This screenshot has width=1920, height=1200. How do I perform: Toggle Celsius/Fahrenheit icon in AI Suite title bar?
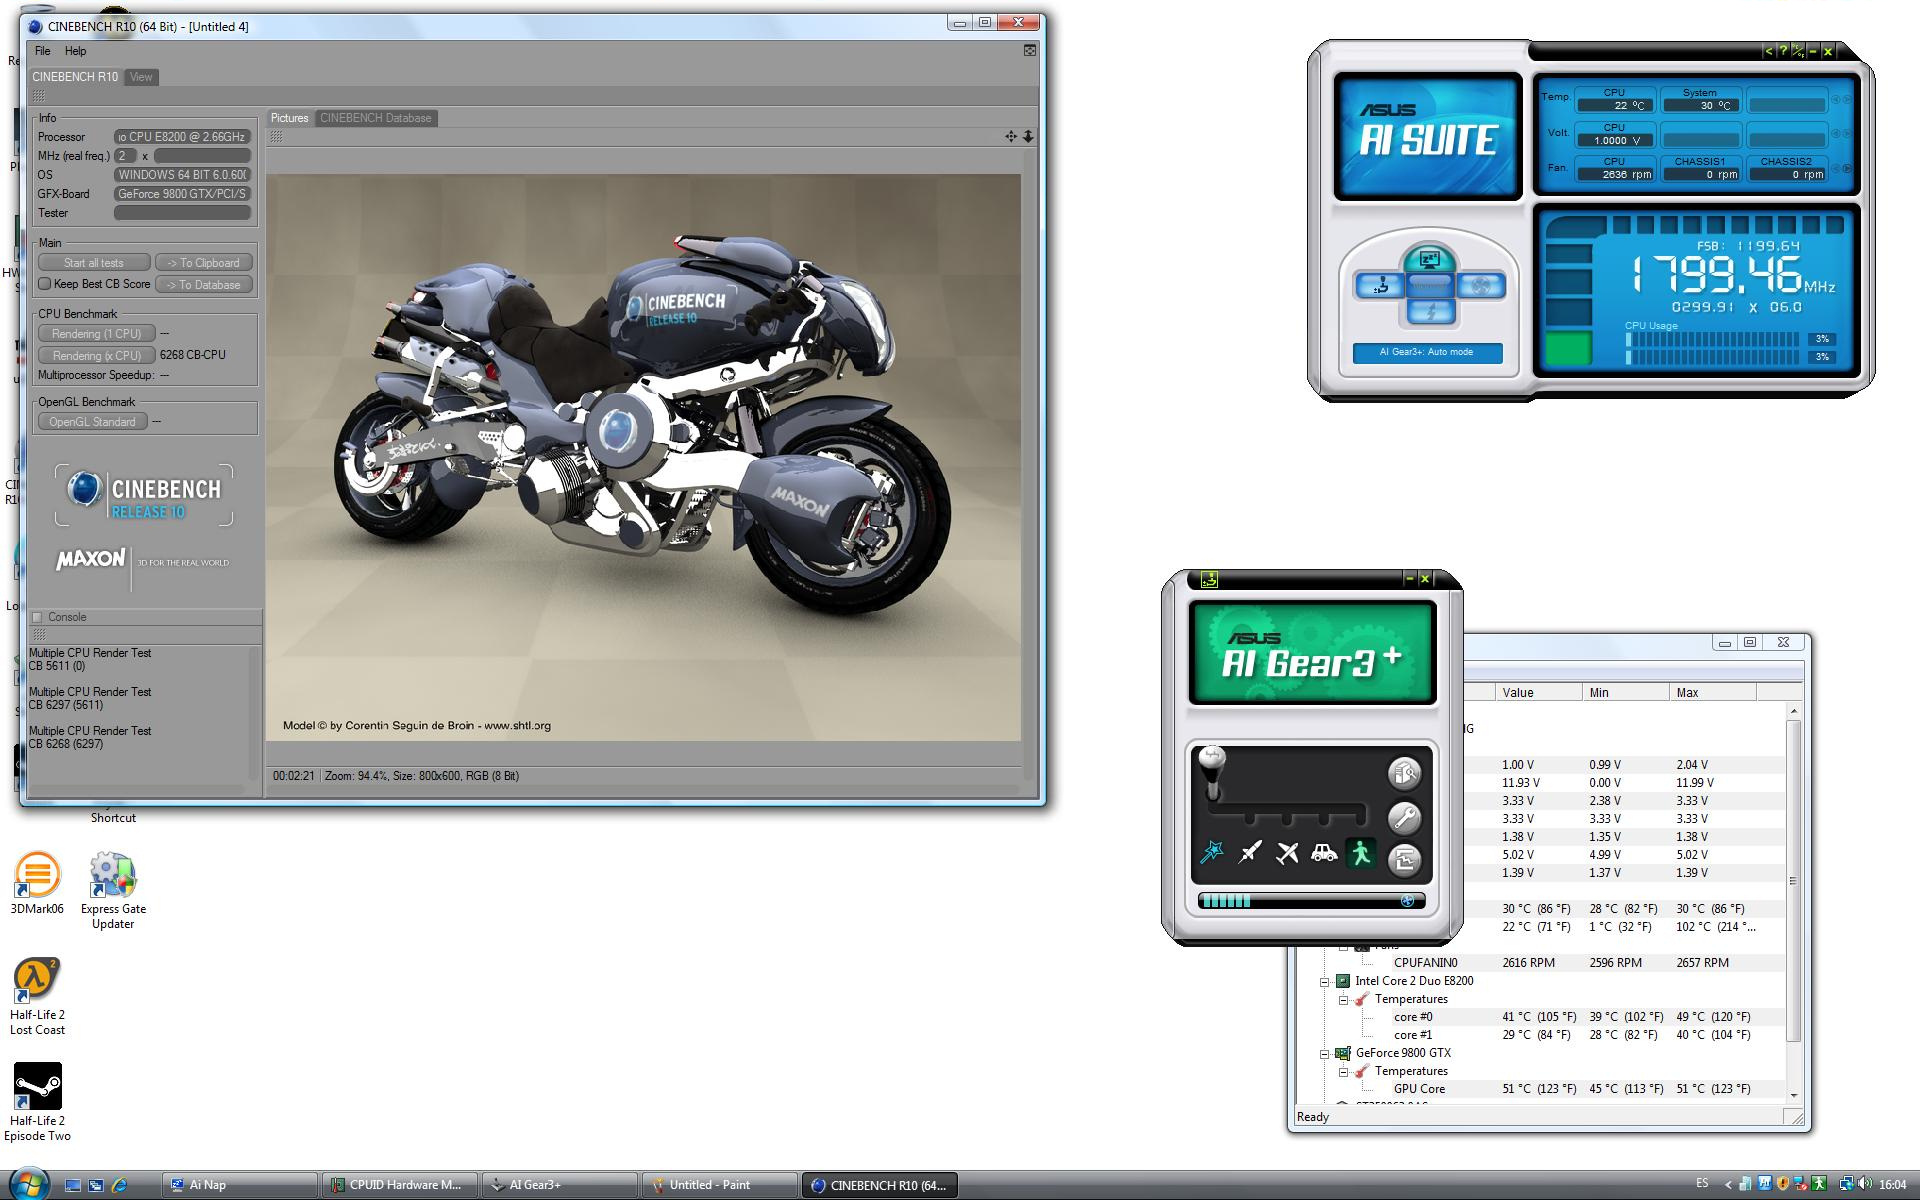1798,51
